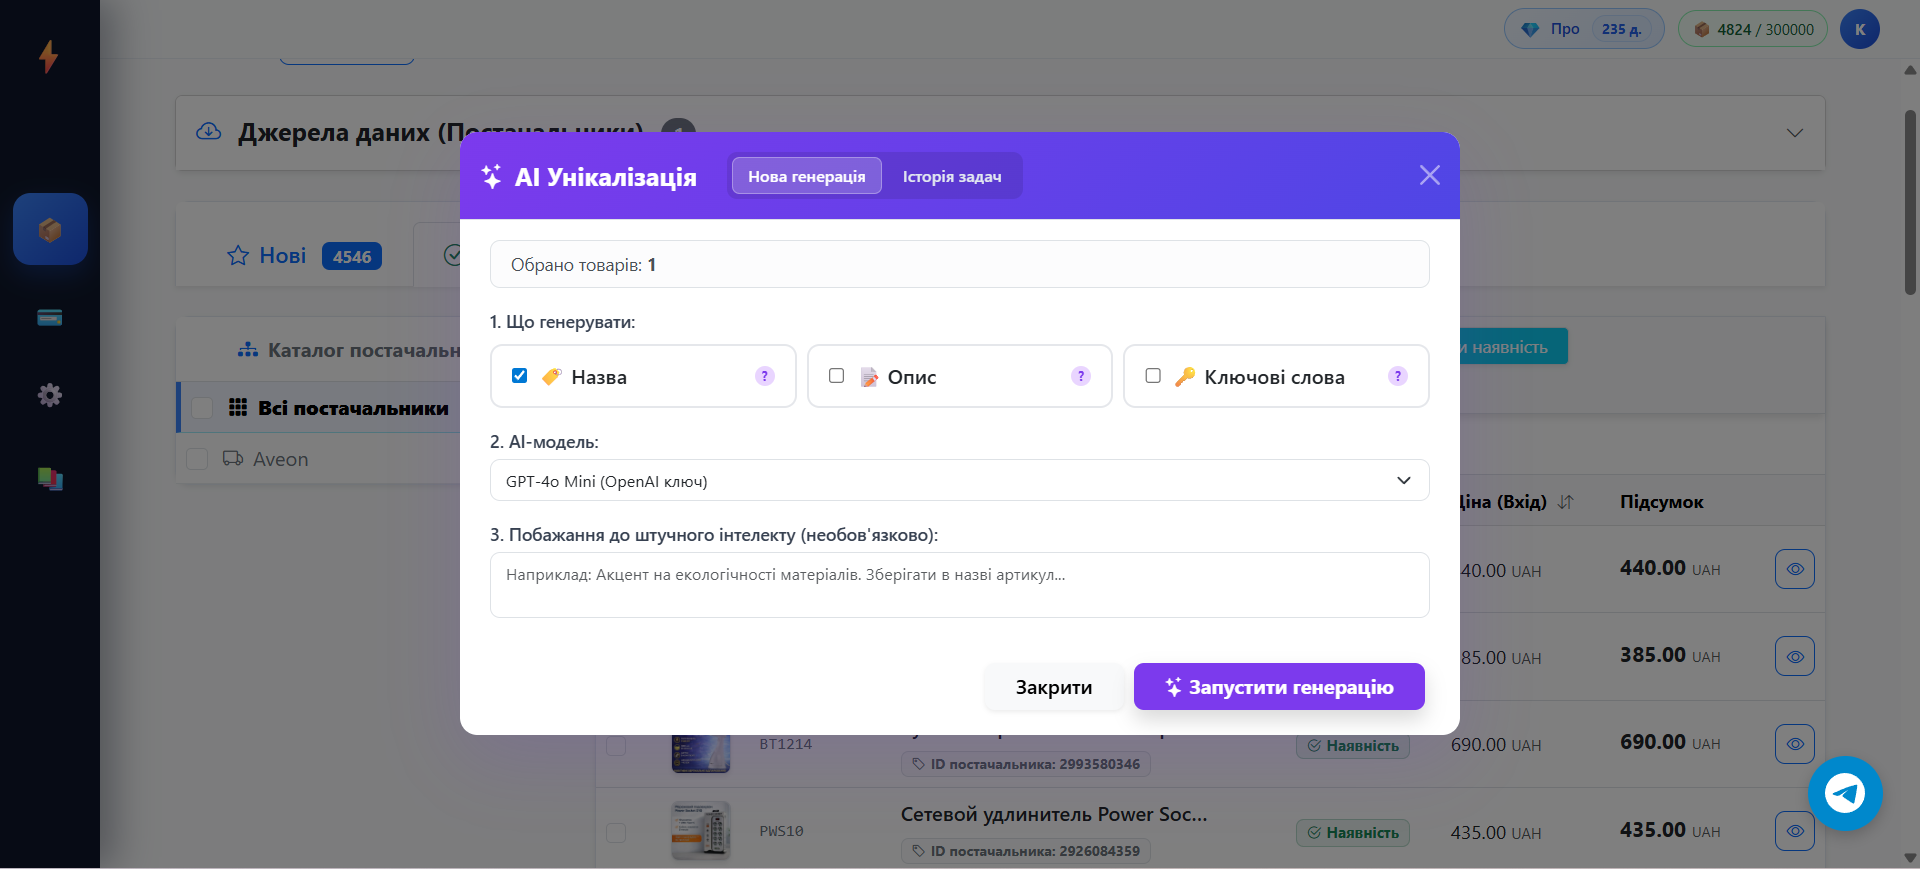Click Наявність badge in BT1214 row

click(1353, 746)
